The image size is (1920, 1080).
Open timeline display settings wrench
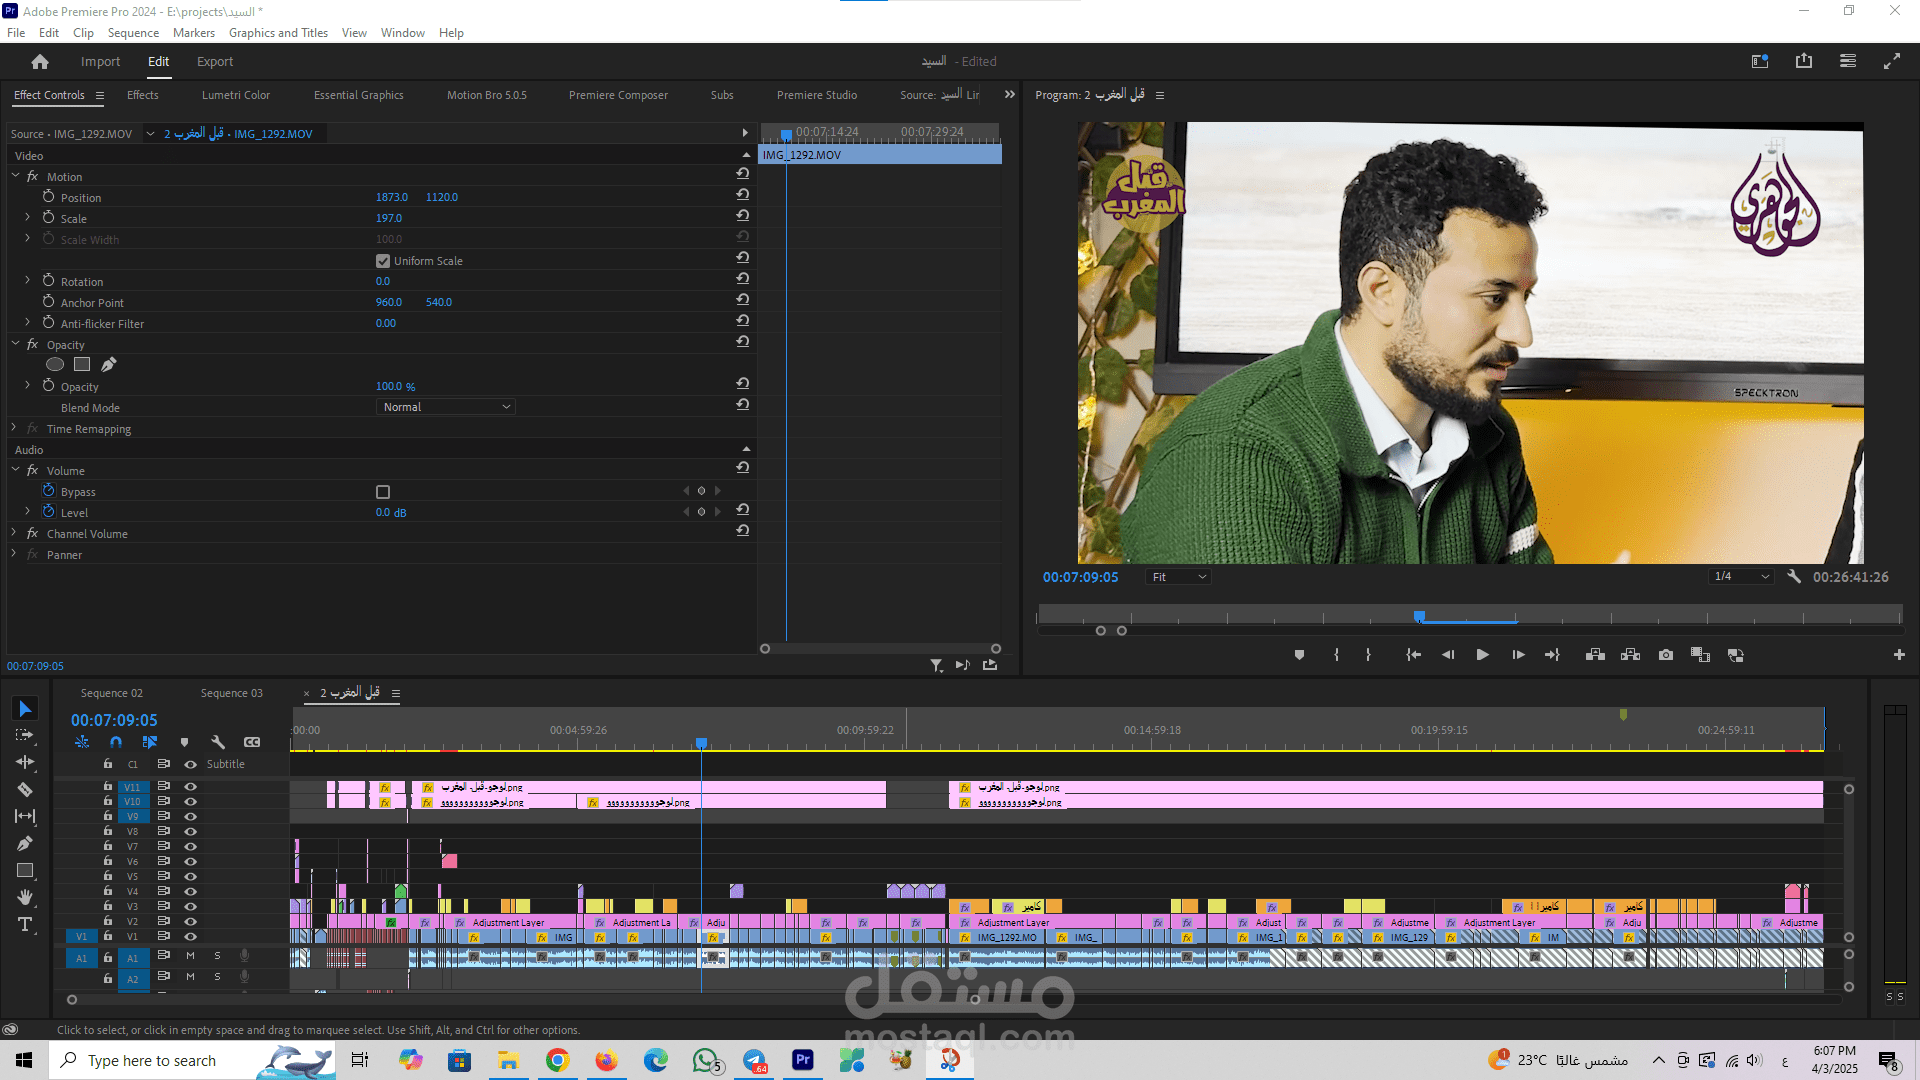pos(218,742)
